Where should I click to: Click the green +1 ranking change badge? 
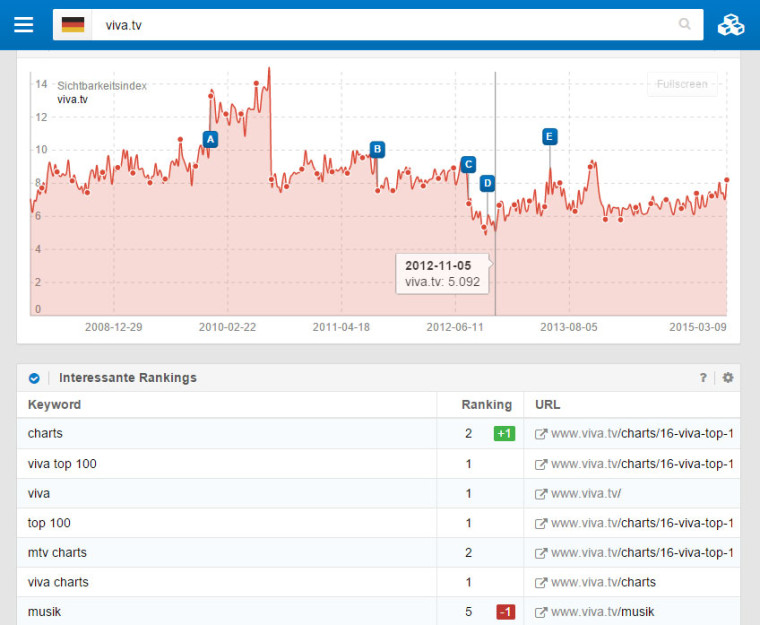pos(504,433)
